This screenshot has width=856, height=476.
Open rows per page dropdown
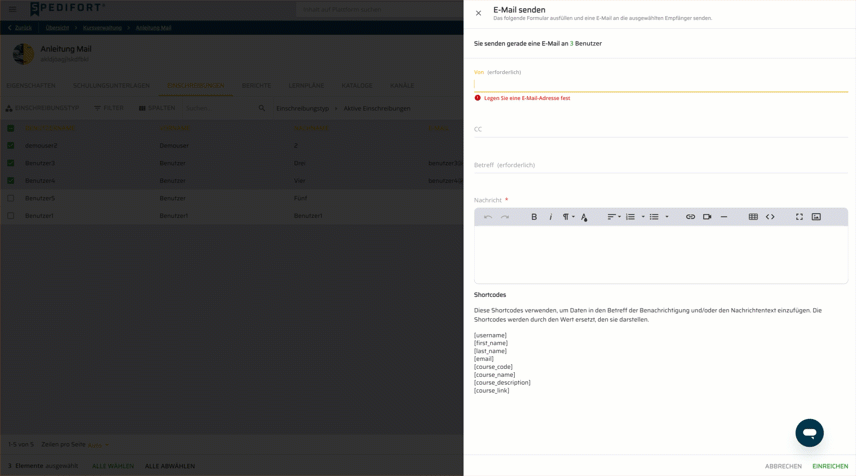99,445
